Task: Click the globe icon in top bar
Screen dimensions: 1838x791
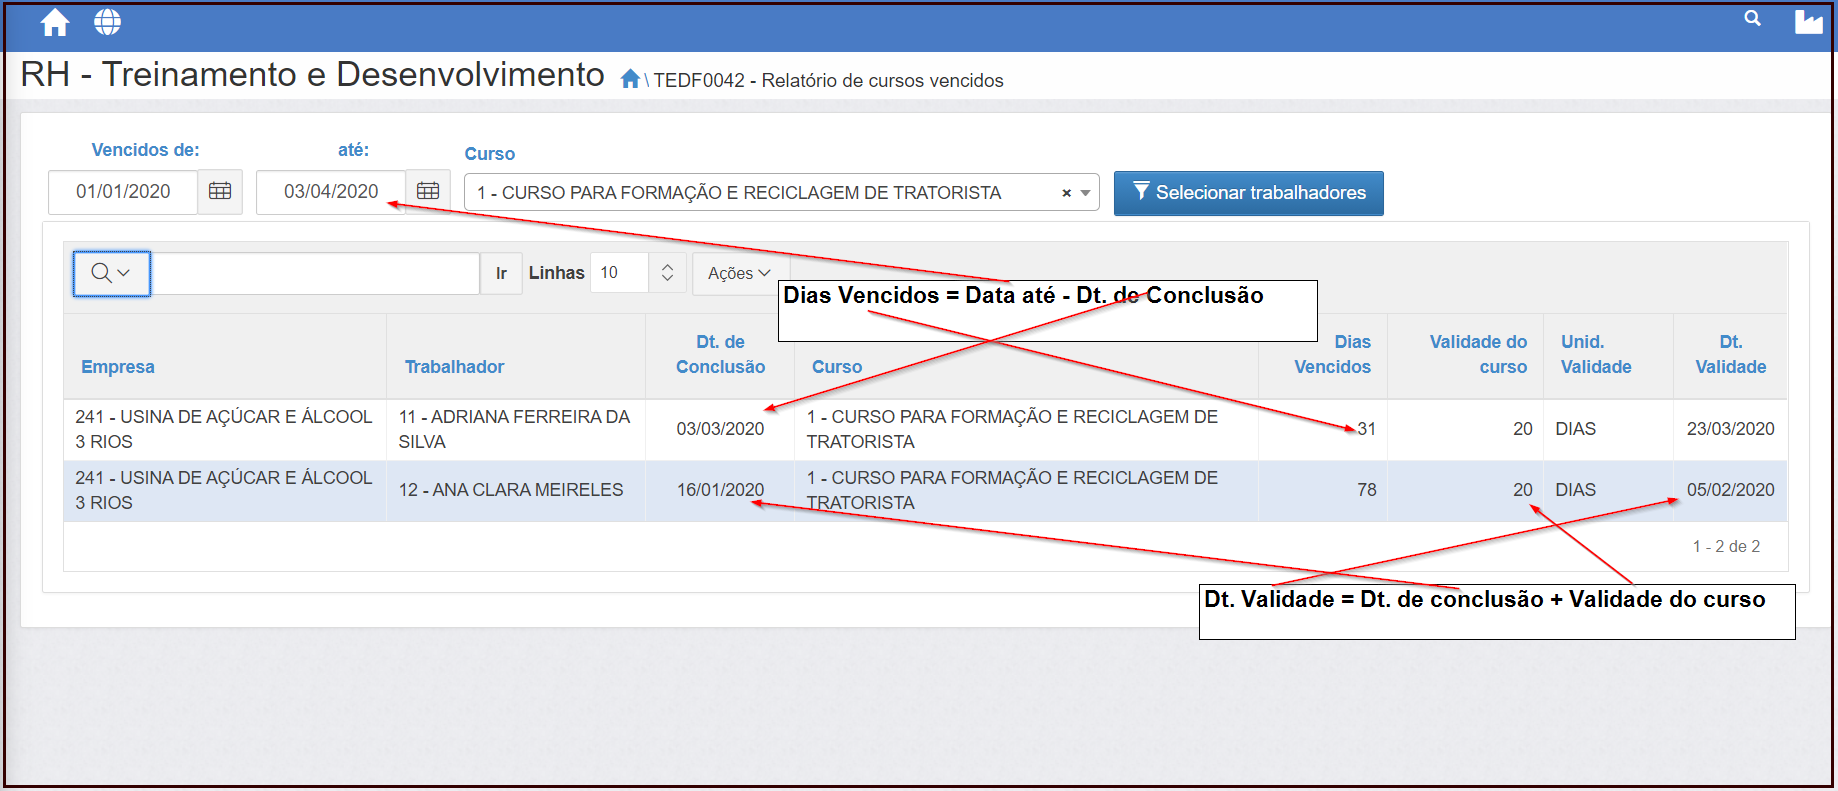Action: click(x=107, y=22)
